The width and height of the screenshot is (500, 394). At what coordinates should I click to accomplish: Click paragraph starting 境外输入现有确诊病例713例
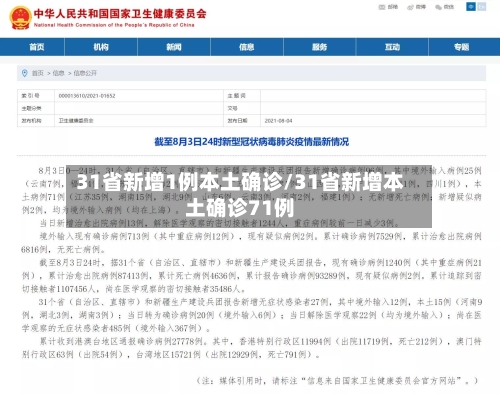(x=252, y=243)
